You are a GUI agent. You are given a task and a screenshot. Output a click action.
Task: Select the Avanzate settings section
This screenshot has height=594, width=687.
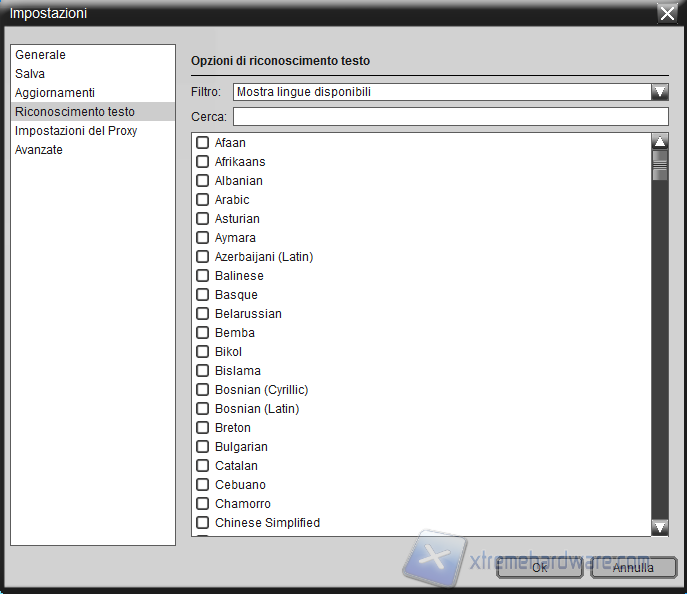[39, 150]
